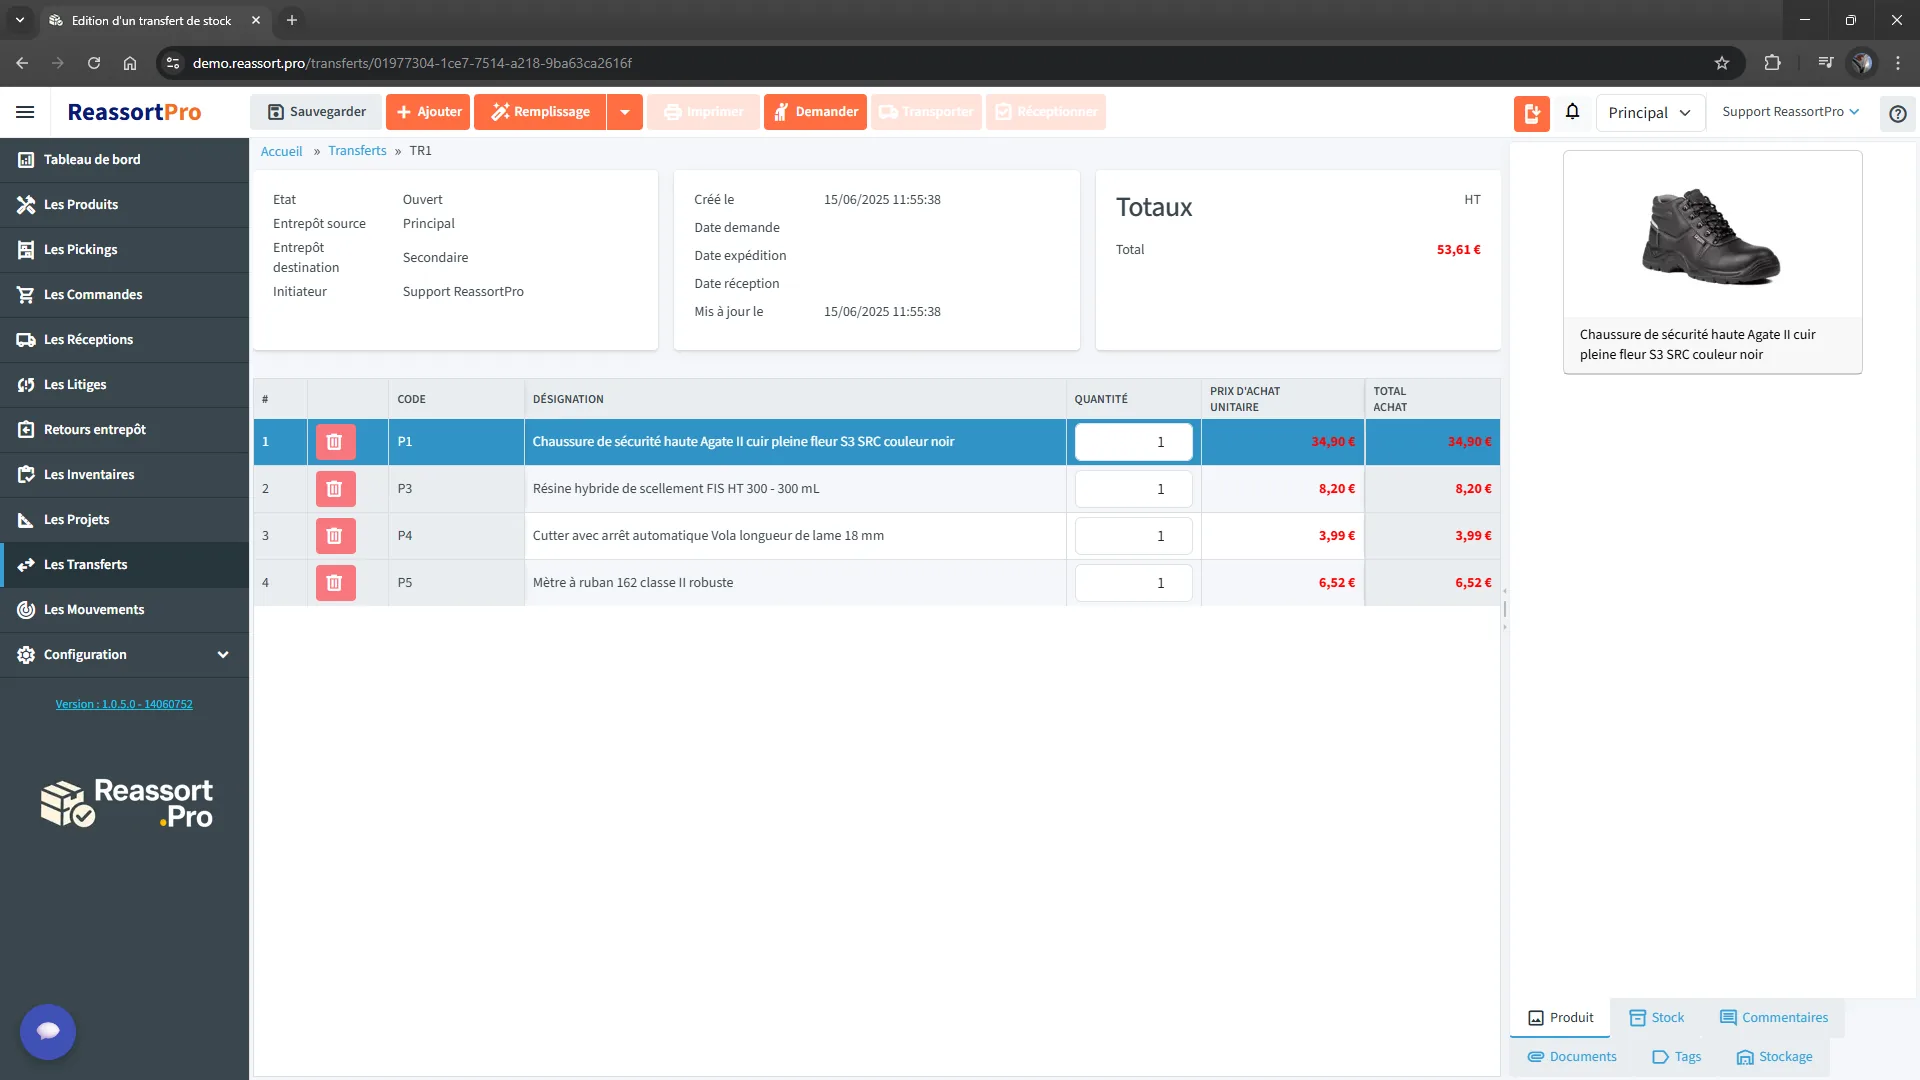Open the hamburger menu icon

pyautogui.click(x=25, y=112)
